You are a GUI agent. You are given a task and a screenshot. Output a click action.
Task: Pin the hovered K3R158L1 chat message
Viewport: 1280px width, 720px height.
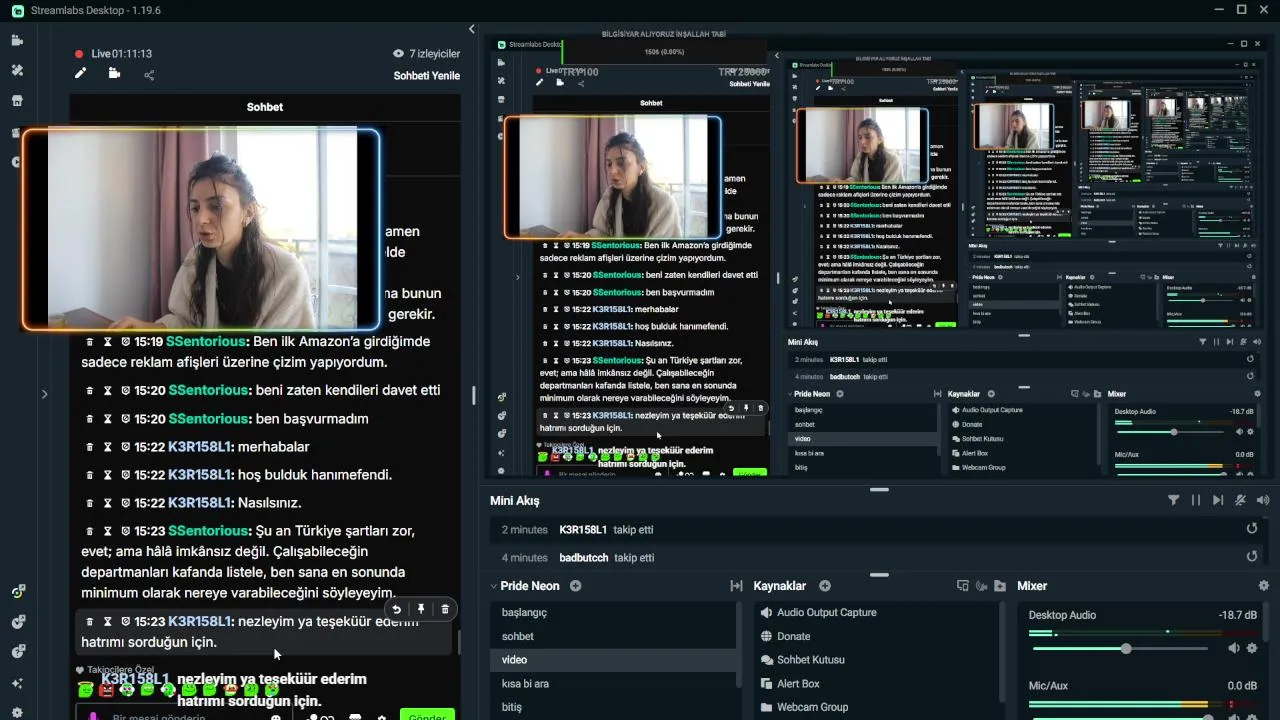tap(421, 609)
